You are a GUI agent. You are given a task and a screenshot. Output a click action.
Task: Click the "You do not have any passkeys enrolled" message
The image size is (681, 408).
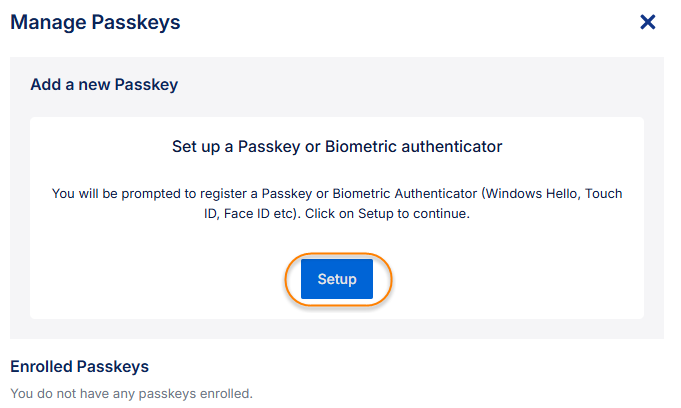131,393
